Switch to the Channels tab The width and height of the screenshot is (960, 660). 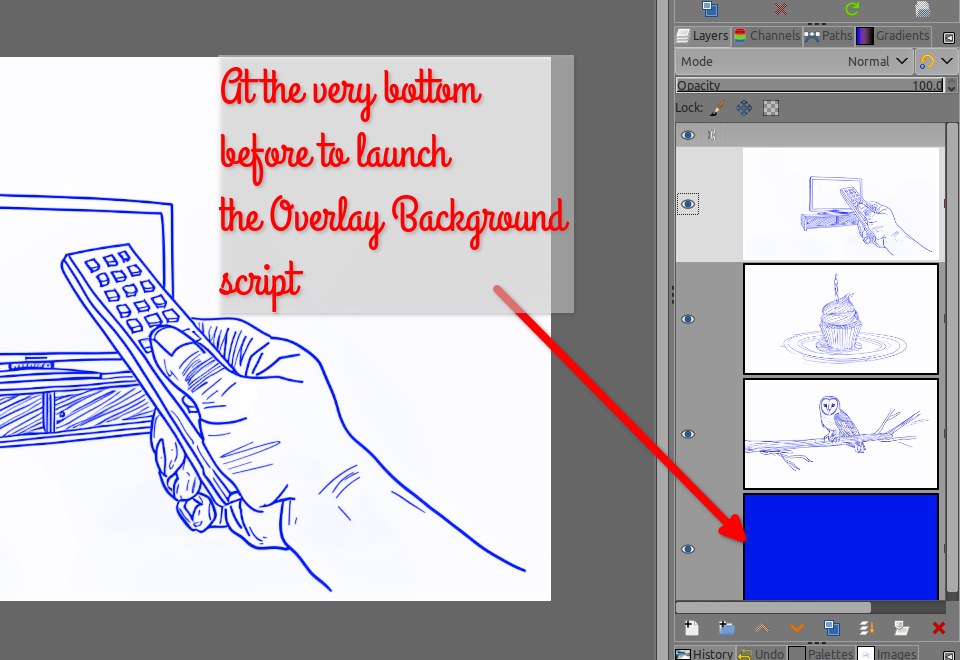click(767, 36)
